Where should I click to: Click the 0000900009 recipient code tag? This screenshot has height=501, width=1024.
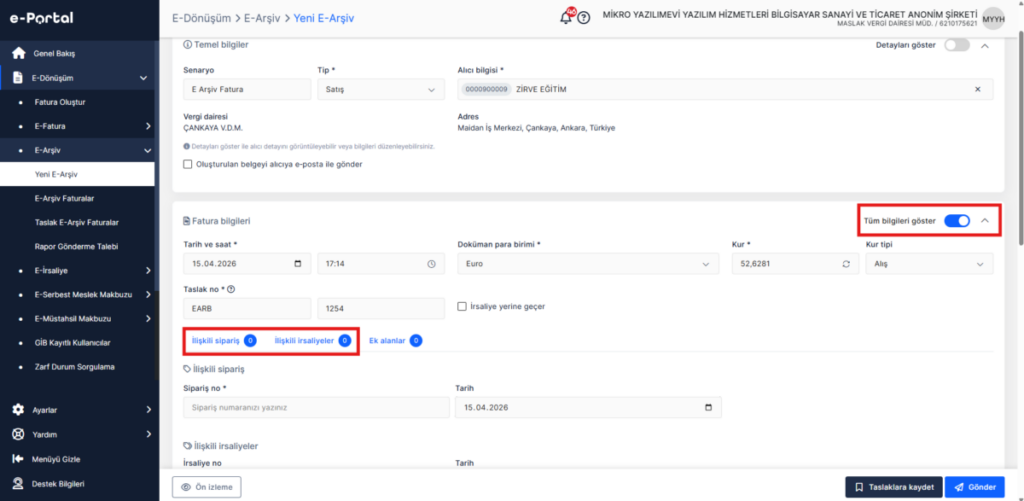coord(487,89)
